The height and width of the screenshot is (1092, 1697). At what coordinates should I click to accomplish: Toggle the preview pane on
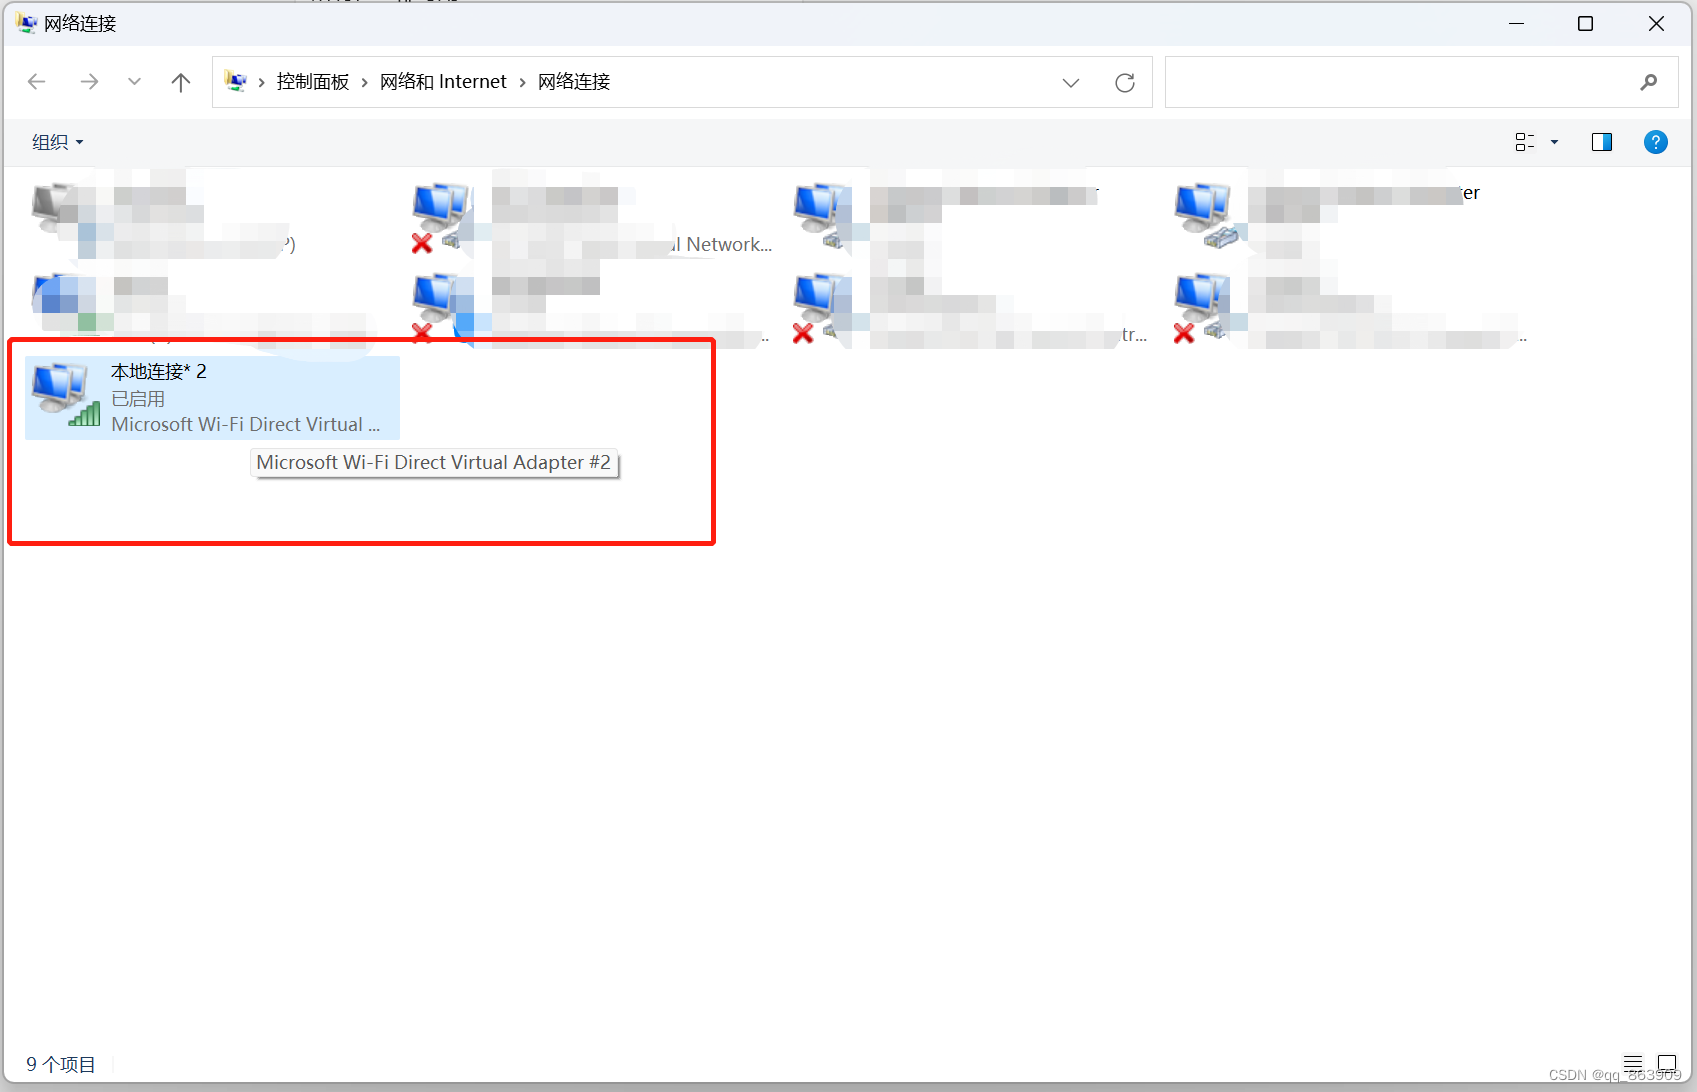[x=1601, y=142]
